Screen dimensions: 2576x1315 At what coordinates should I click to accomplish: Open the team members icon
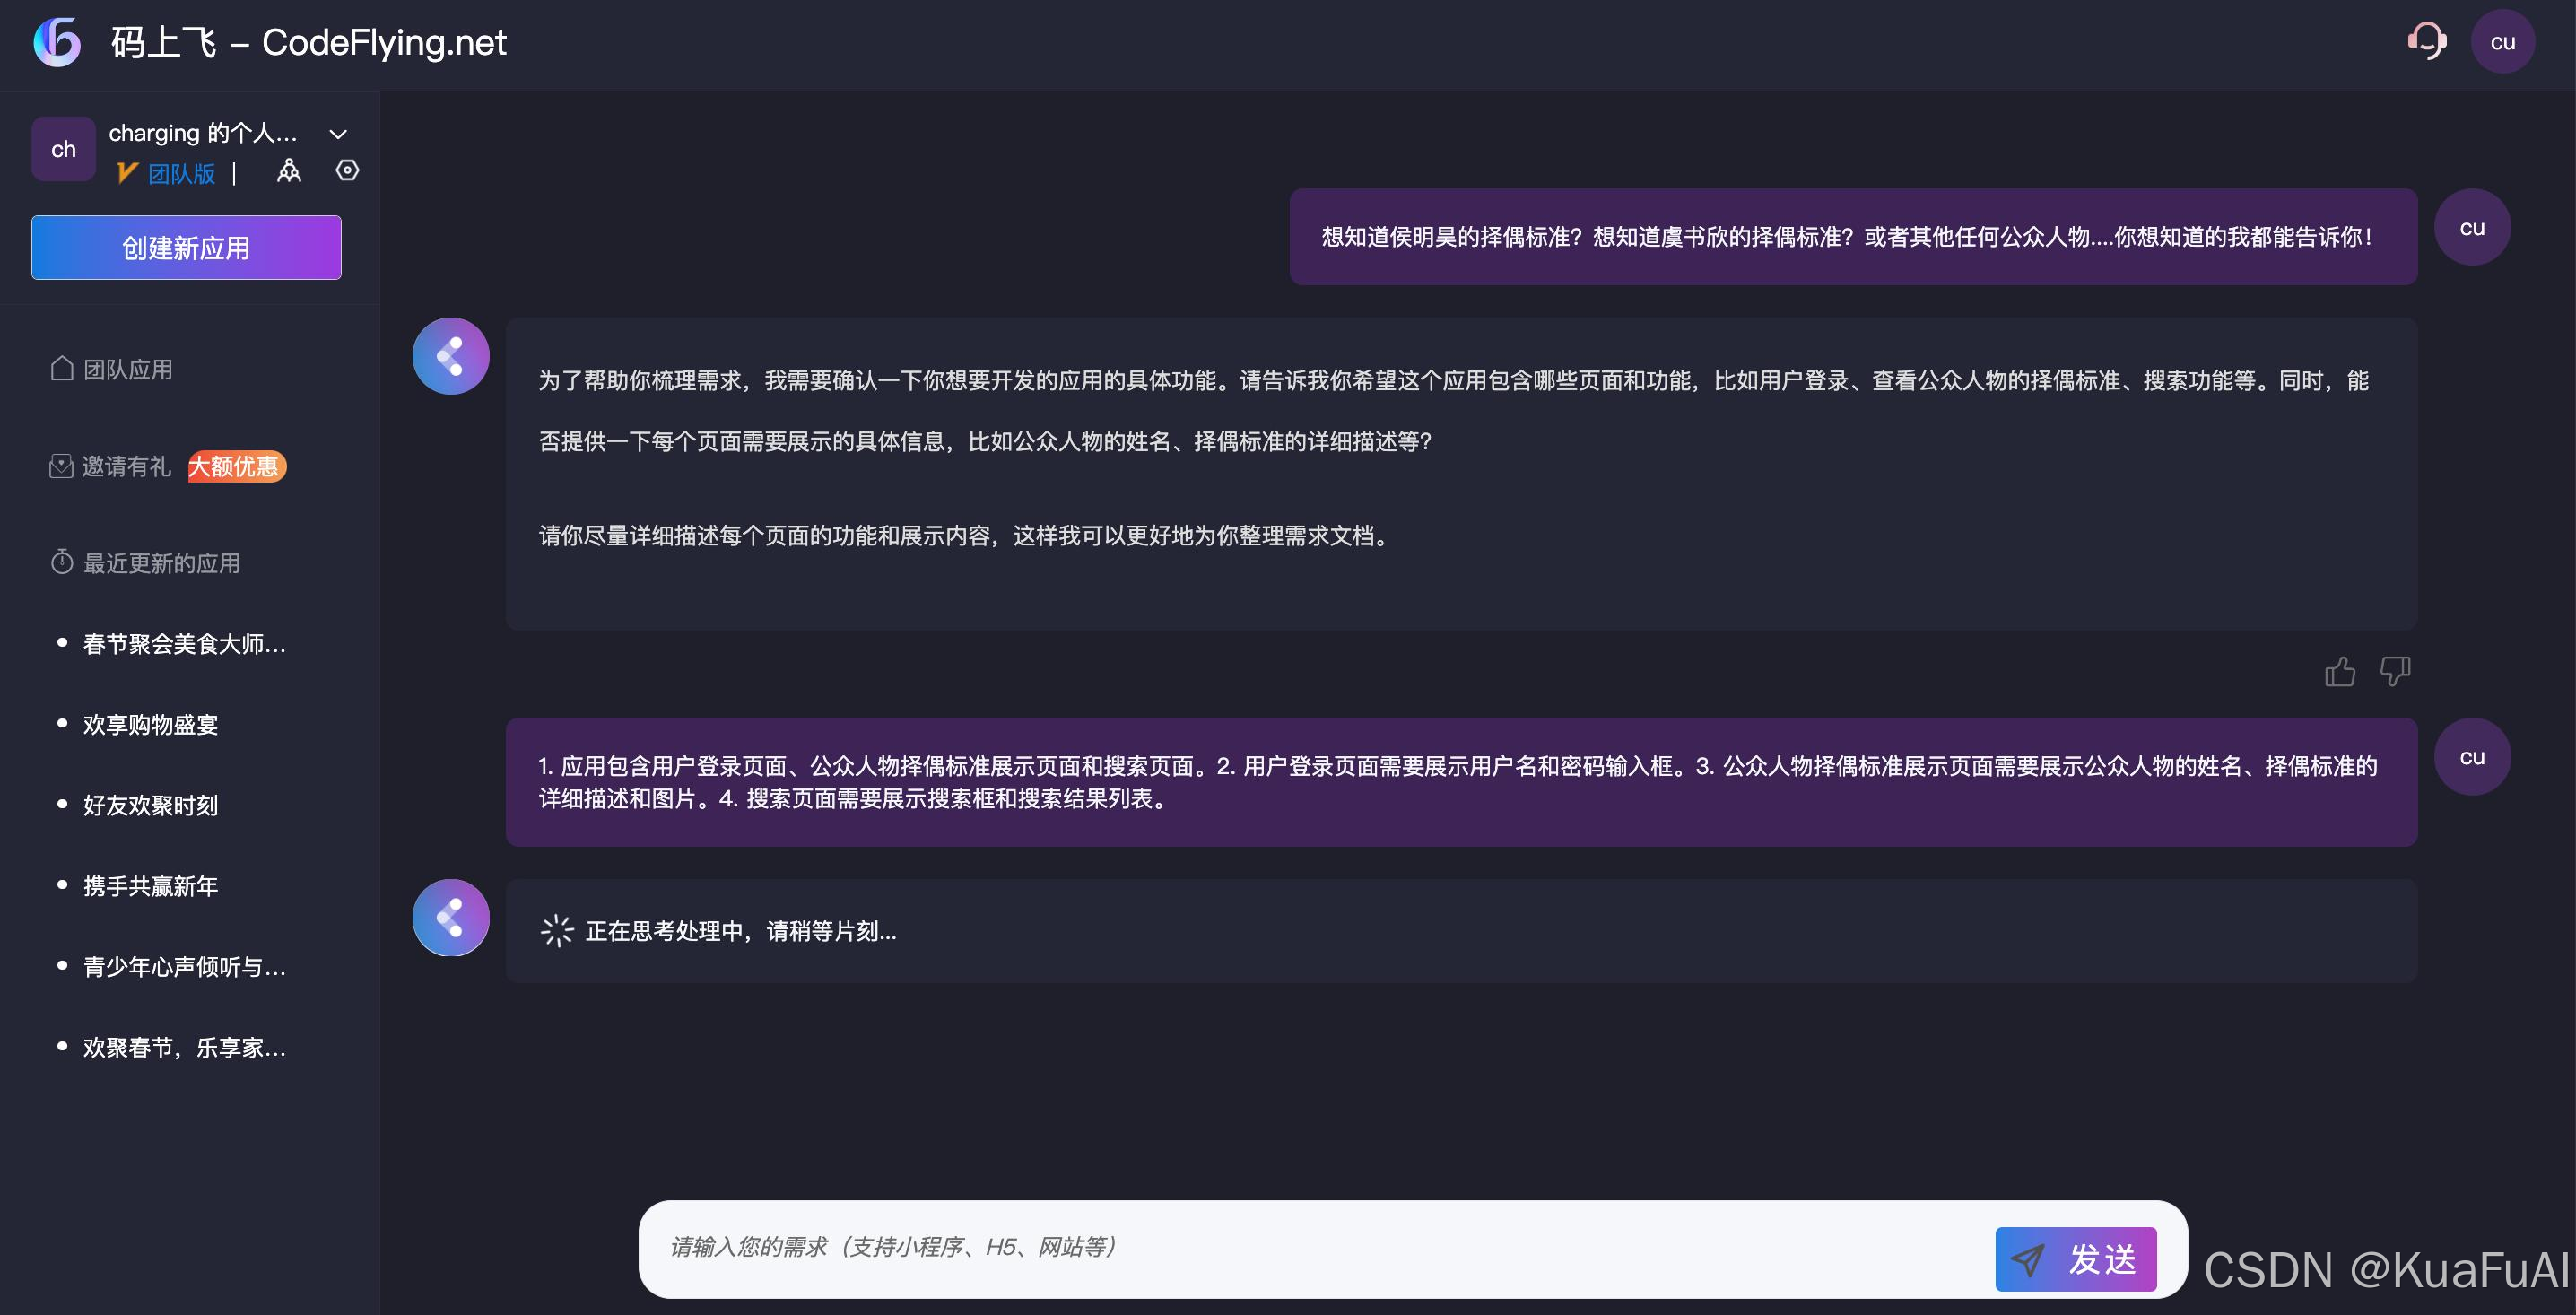pyautogui.click(x=289, y=171)
